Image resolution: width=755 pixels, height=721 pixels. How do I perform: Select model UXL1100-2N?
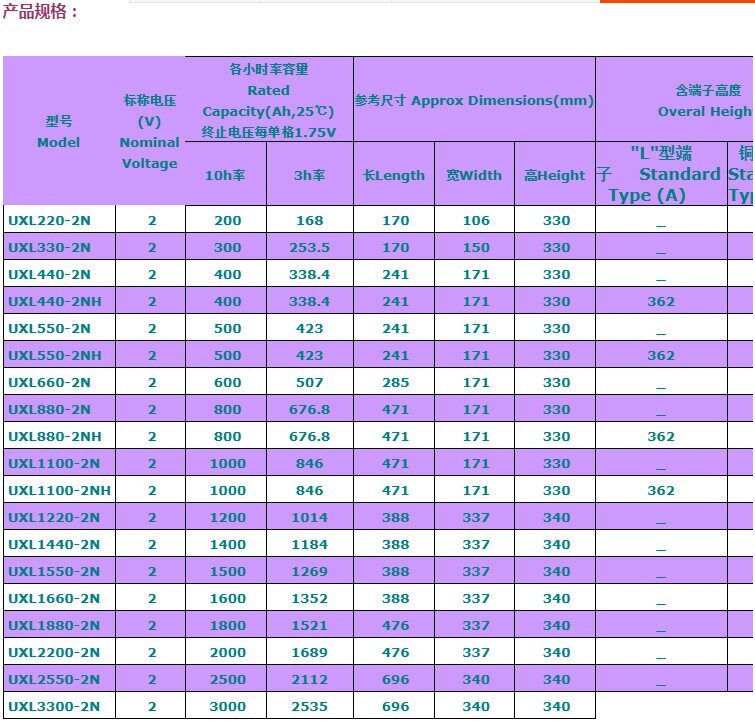point(54,463)
